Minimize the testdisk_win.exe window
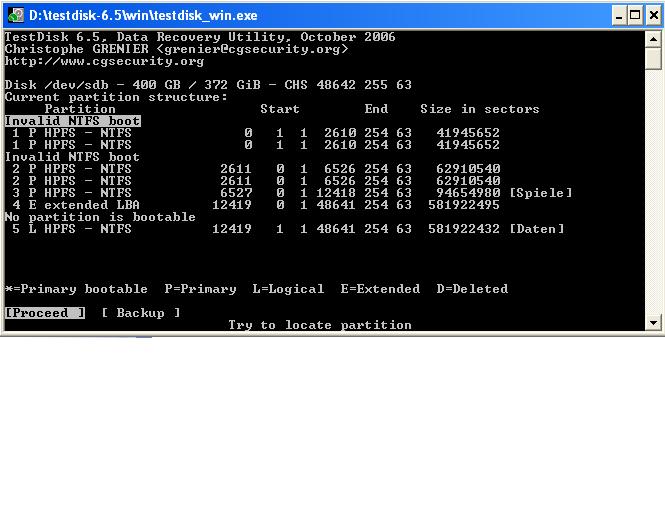The height and width of the screenshot is (512, 665). pos(619,16)
